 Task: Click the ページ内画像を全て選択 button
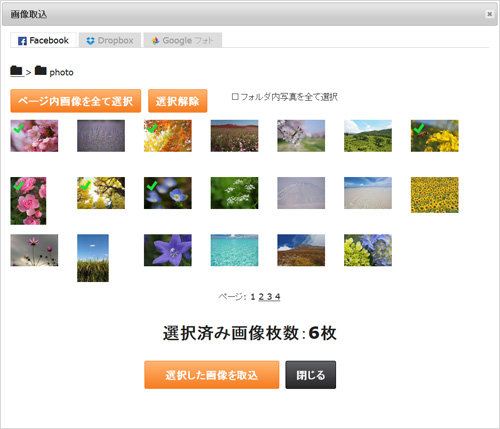point(76,101)
